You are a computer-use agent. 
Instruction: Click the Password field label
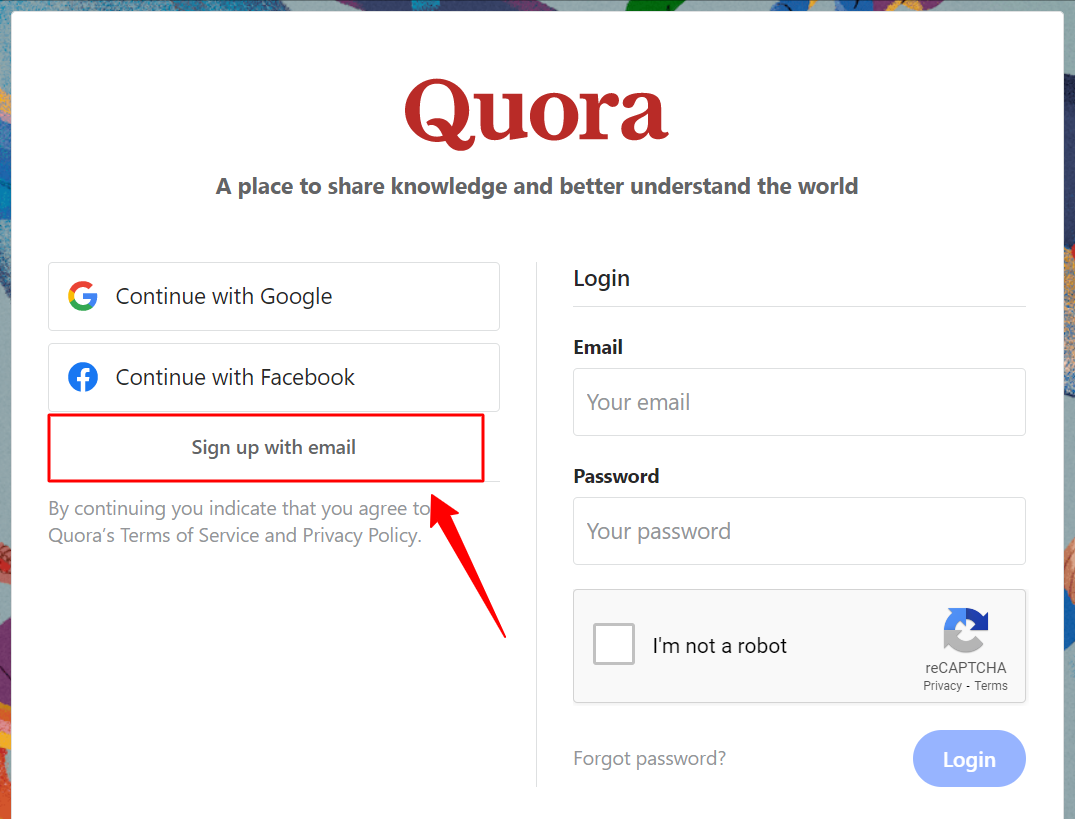tap(616, 476)
